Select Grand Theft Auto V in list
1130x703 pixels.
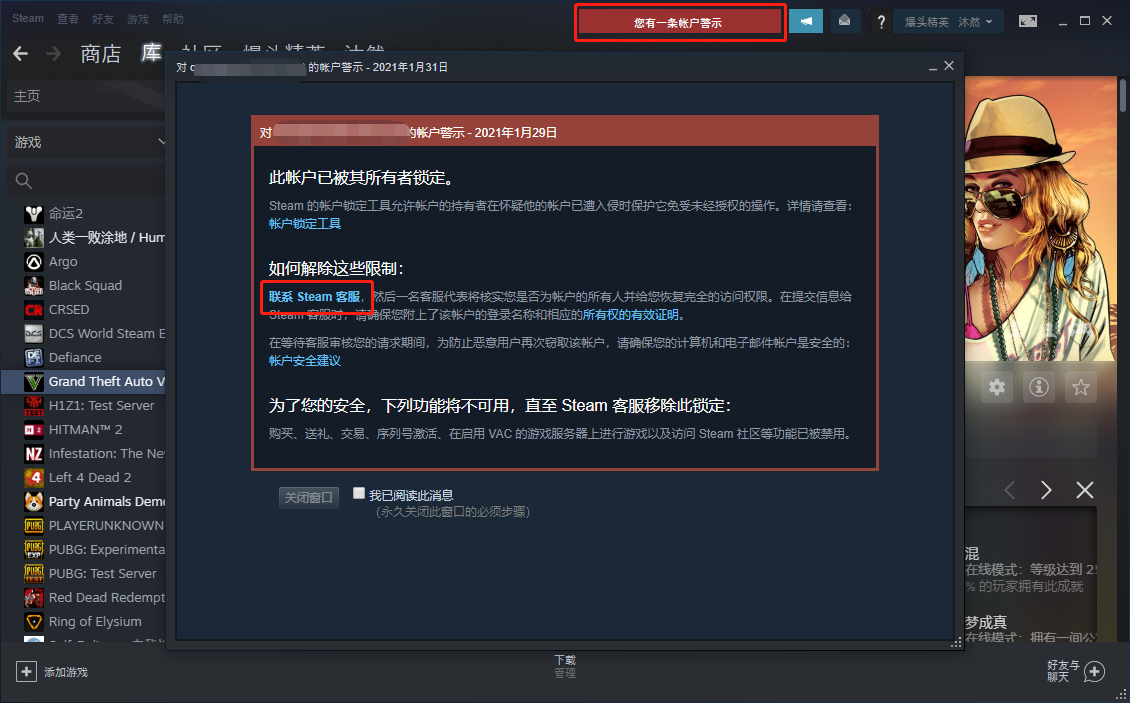tap(84, 381)
